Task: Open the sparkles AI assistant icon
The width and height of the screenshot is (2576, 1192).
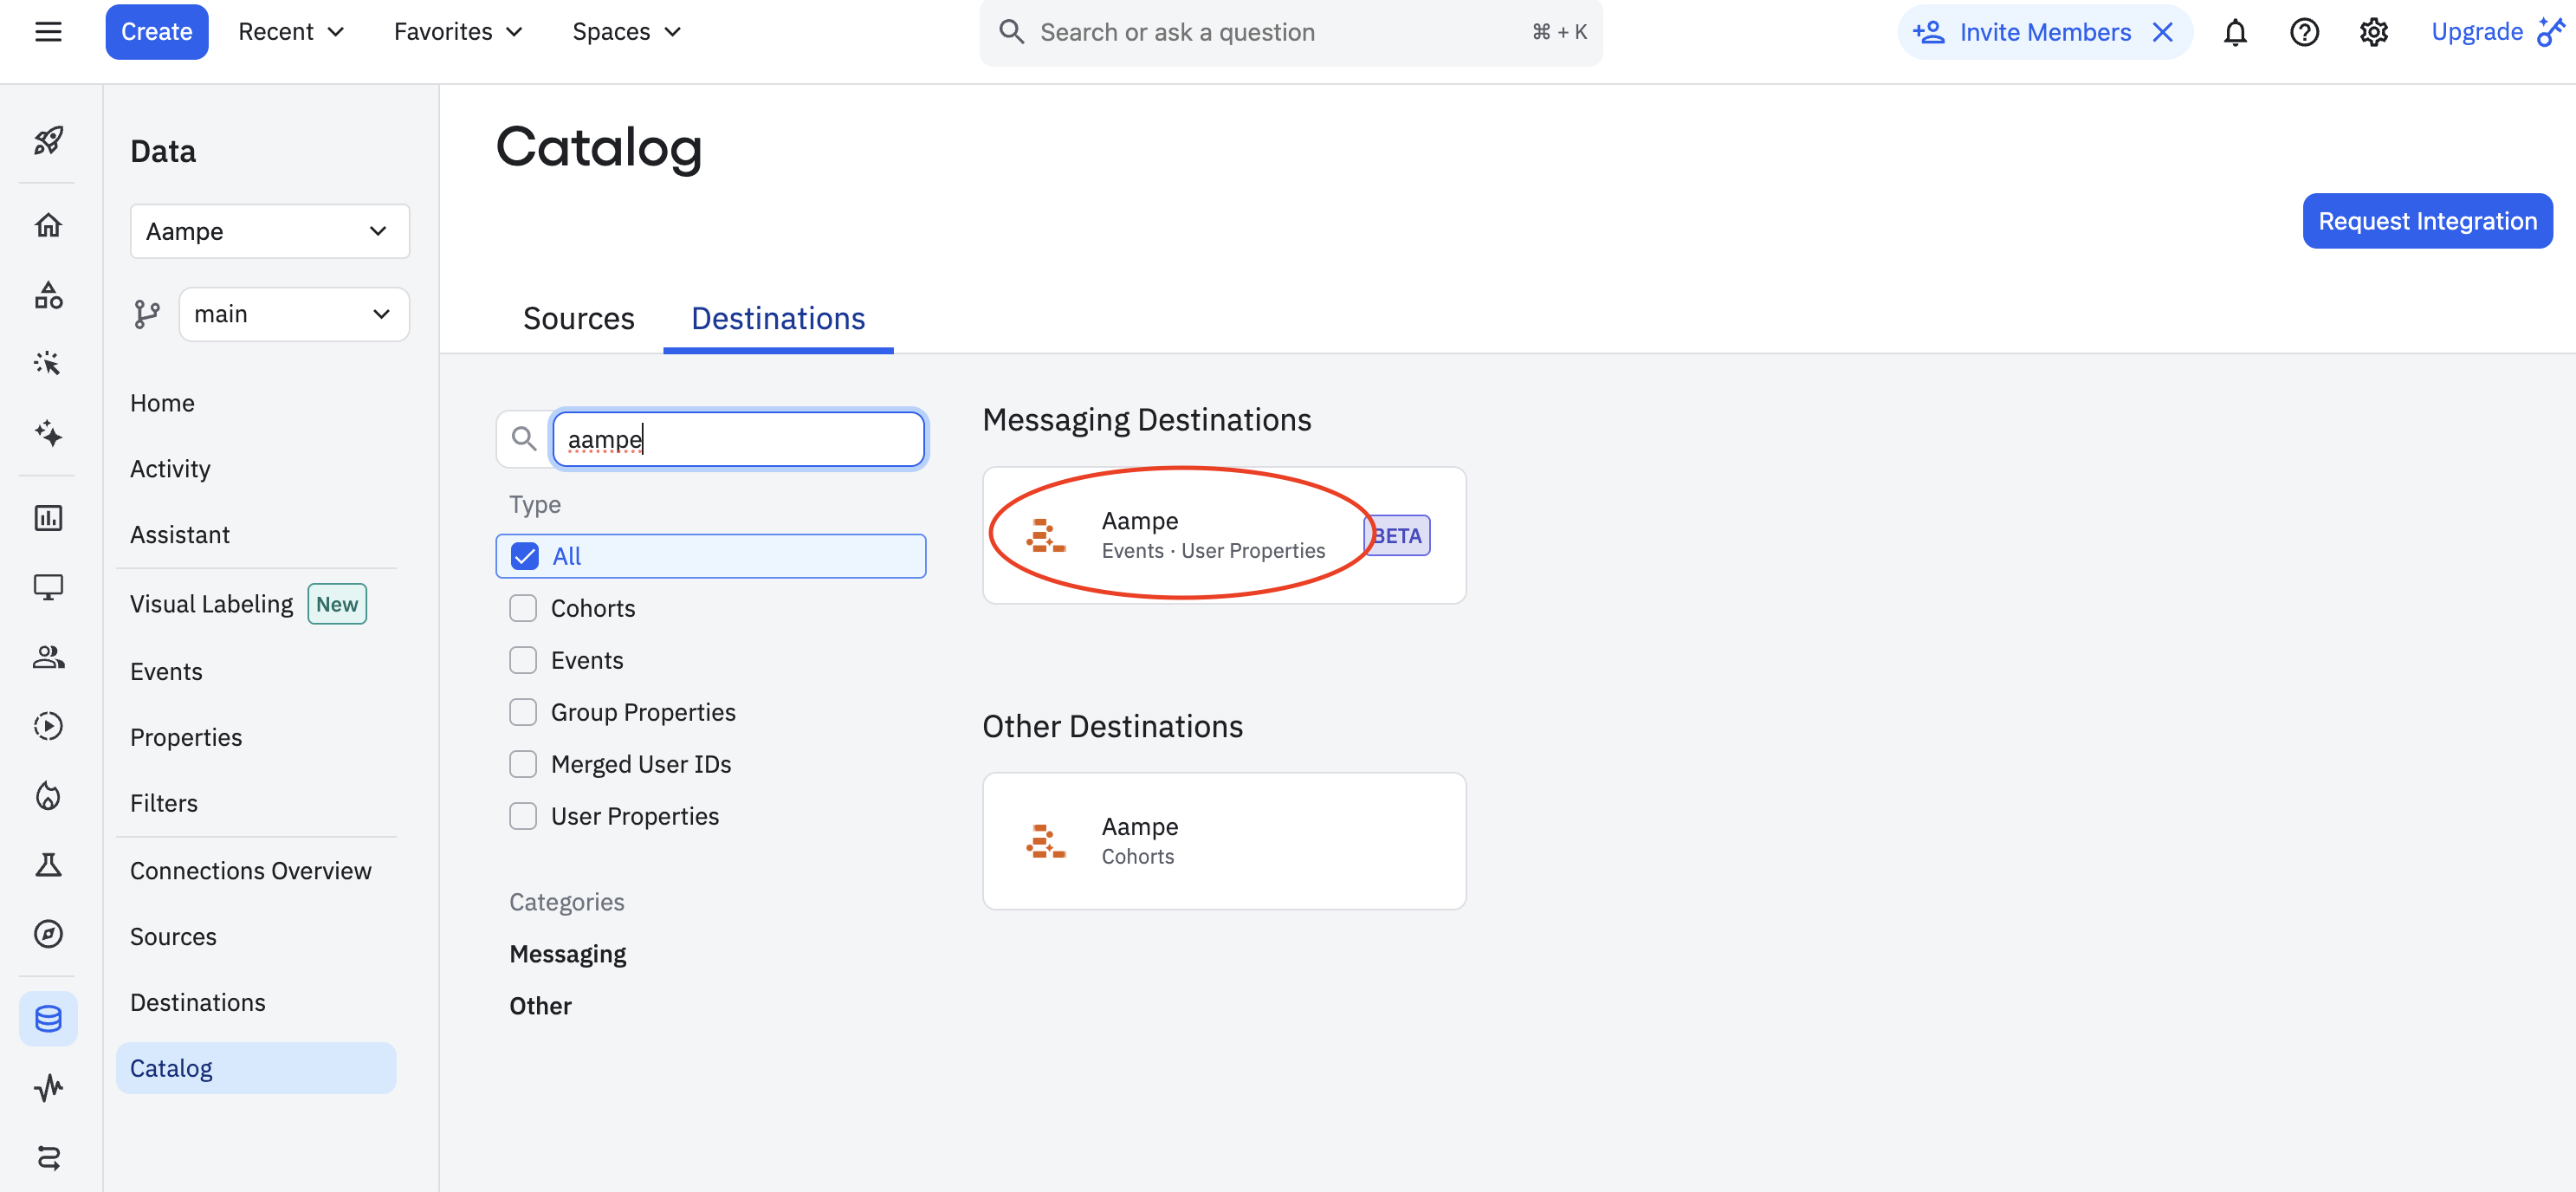Action: [x=48, y=434]
